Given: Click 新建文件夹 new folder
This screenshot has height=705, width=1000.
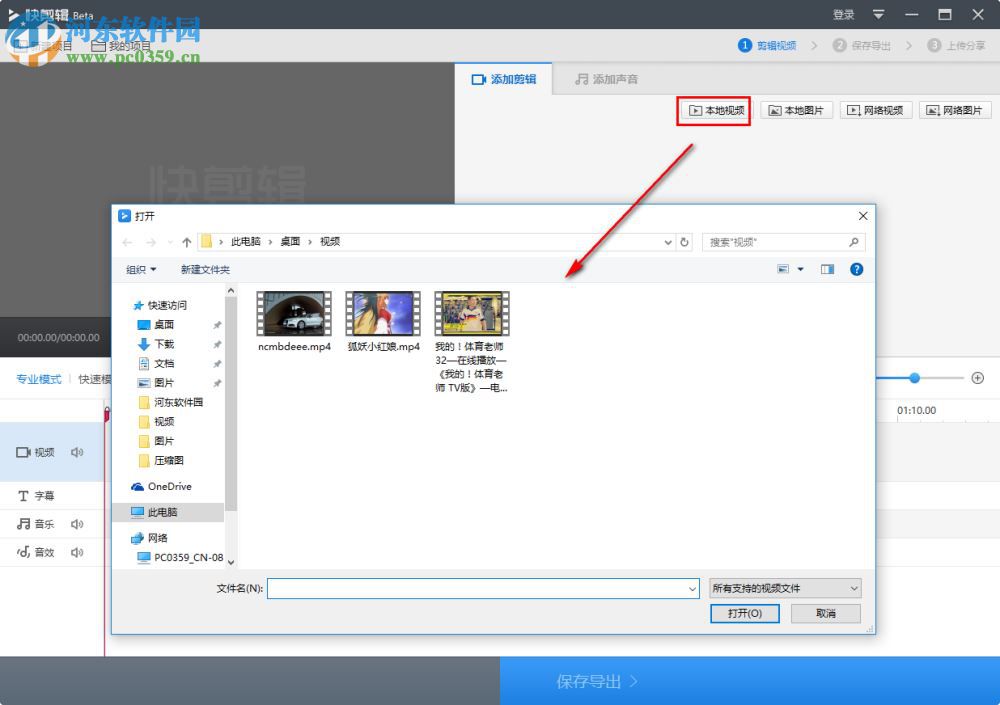Looking at the screenshot, I should pos(205,269).
